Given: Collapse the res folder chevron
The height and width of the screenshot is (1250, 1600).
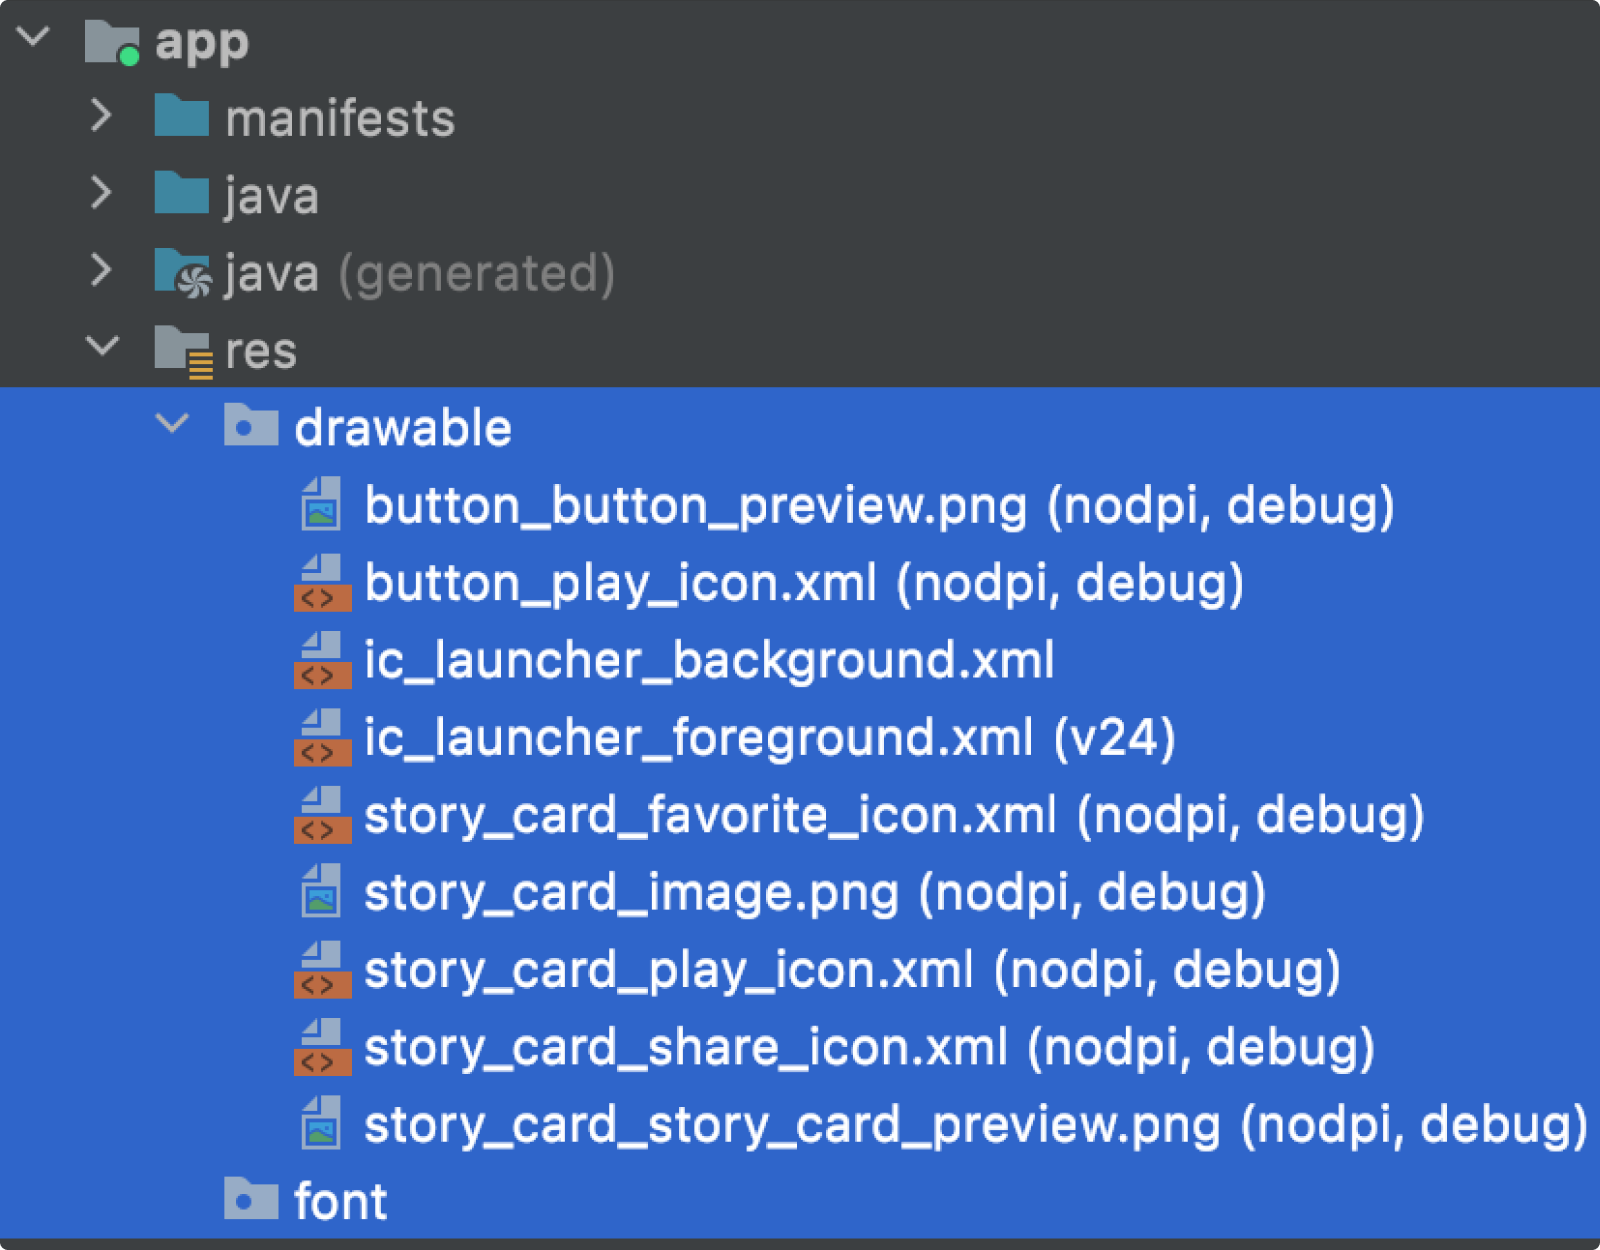Looking at the screenshot, I should [x=103, y=346].
